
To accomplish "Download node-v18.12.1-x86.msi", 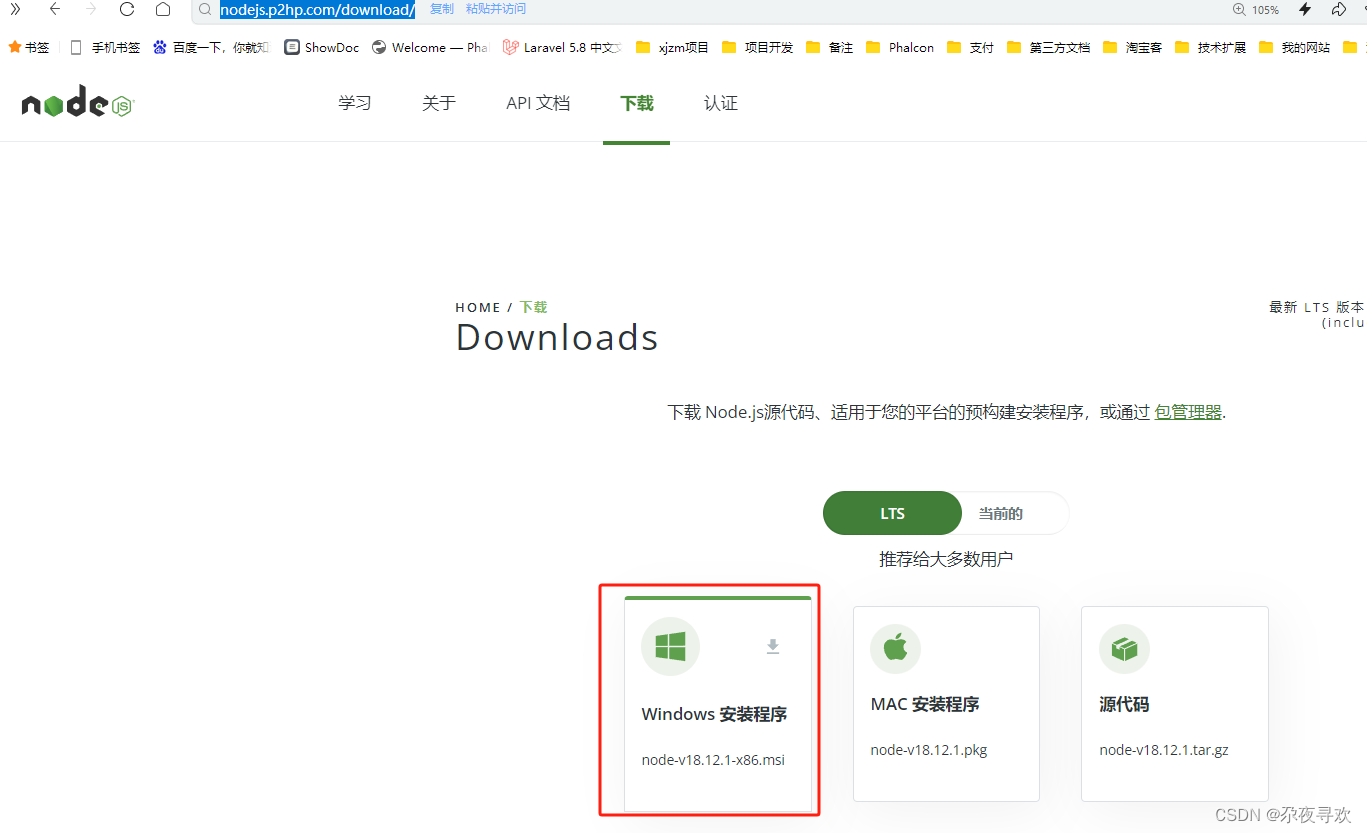I will (713, 760).
